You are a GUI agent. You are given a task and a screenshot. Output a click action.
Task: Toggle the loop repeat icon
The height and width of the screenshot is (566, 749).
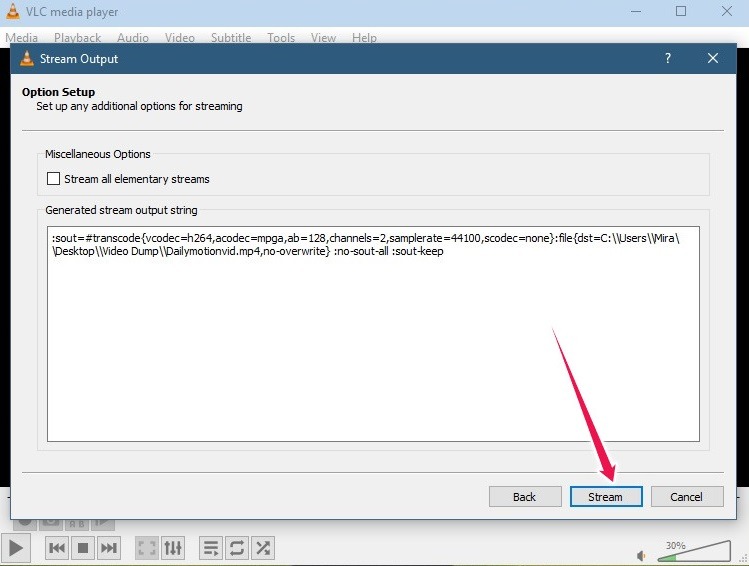pos(236,548)
